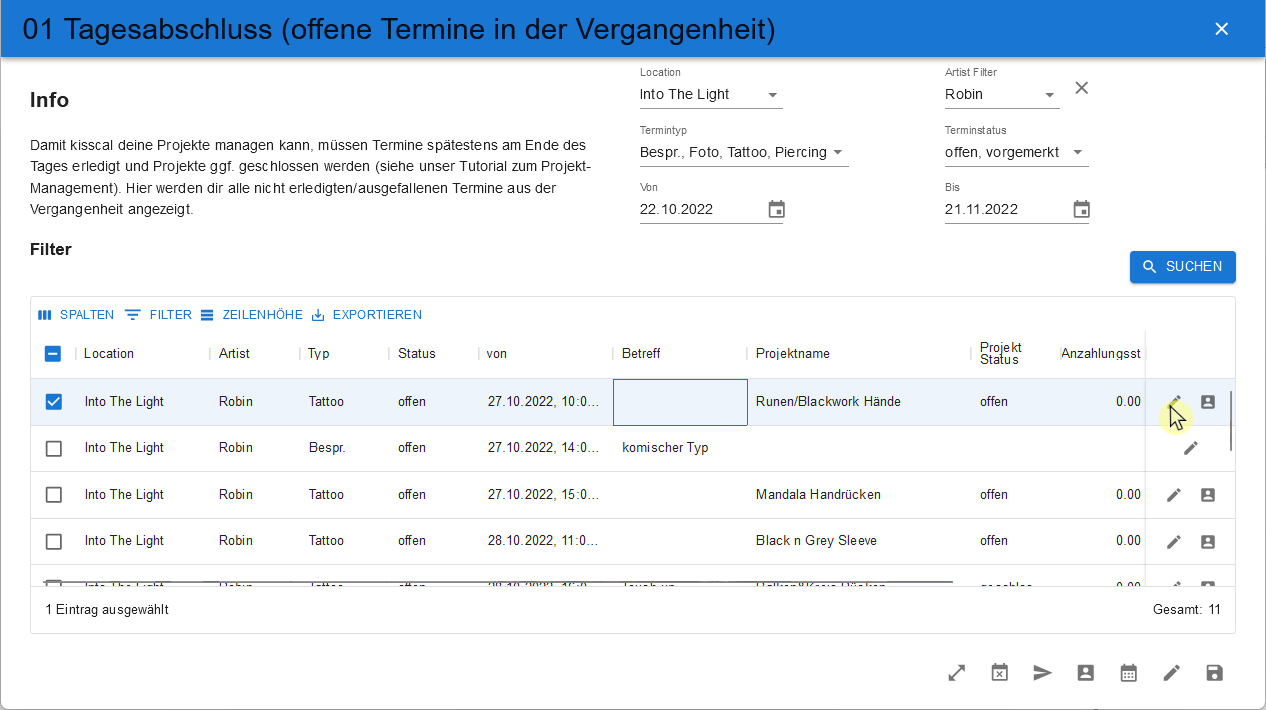Open the Bis date picker calendar icon
Screen dimensions: 1266x710
click(x=1081, y=209)
